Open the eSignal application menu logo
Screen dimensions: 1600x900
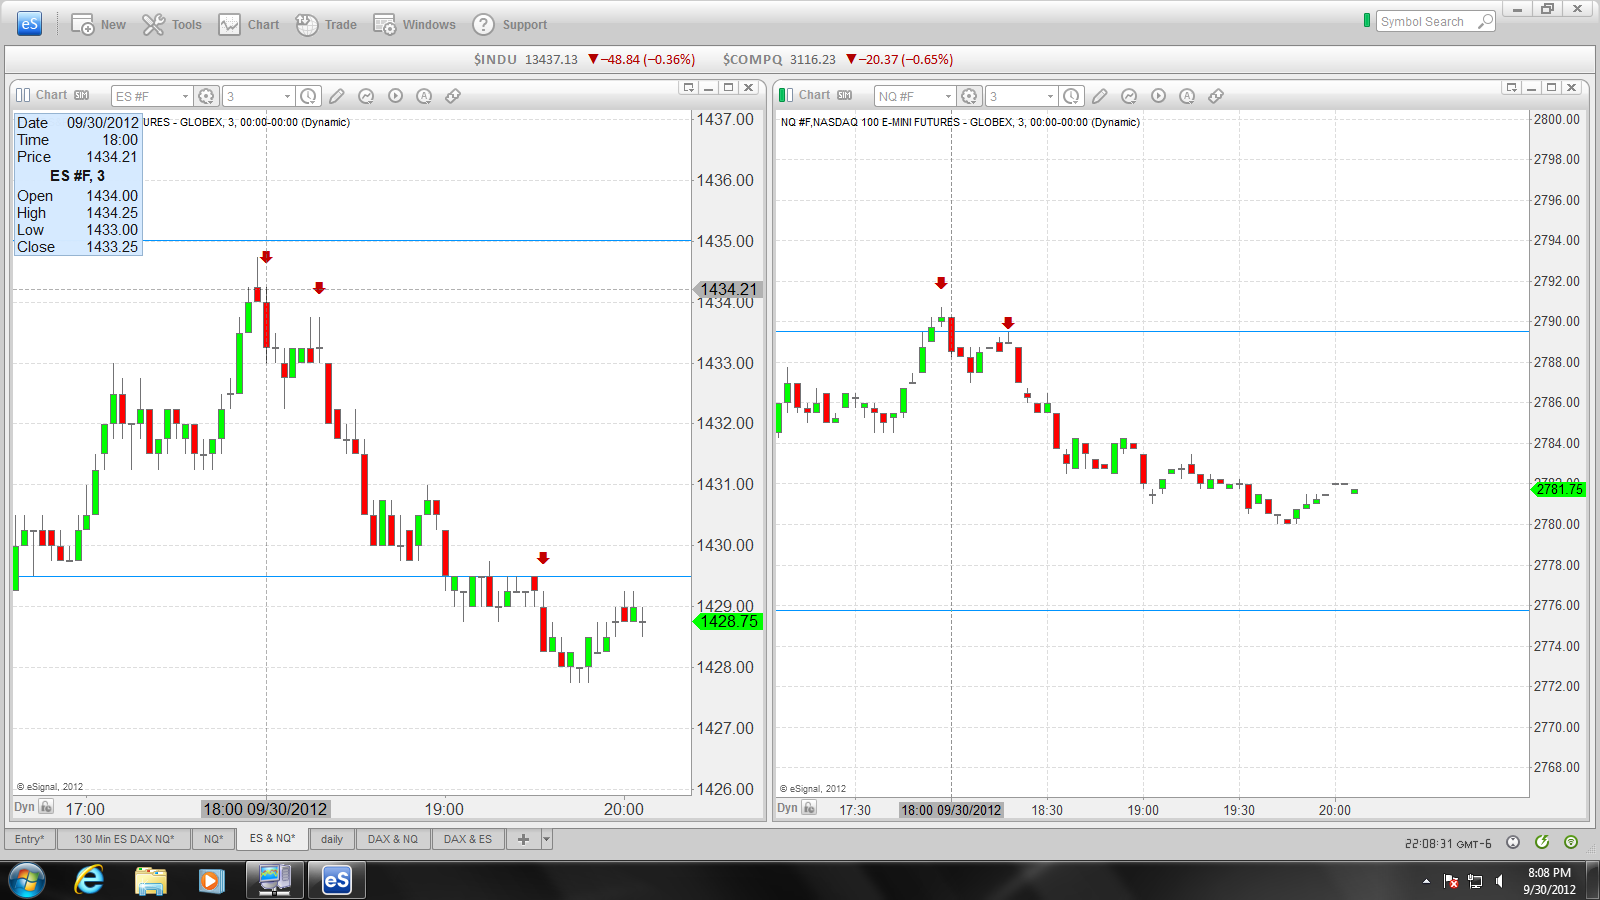30,24
